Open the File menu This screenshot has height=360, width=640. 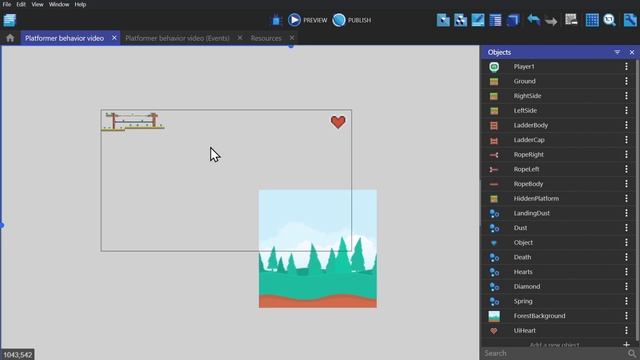7,4
